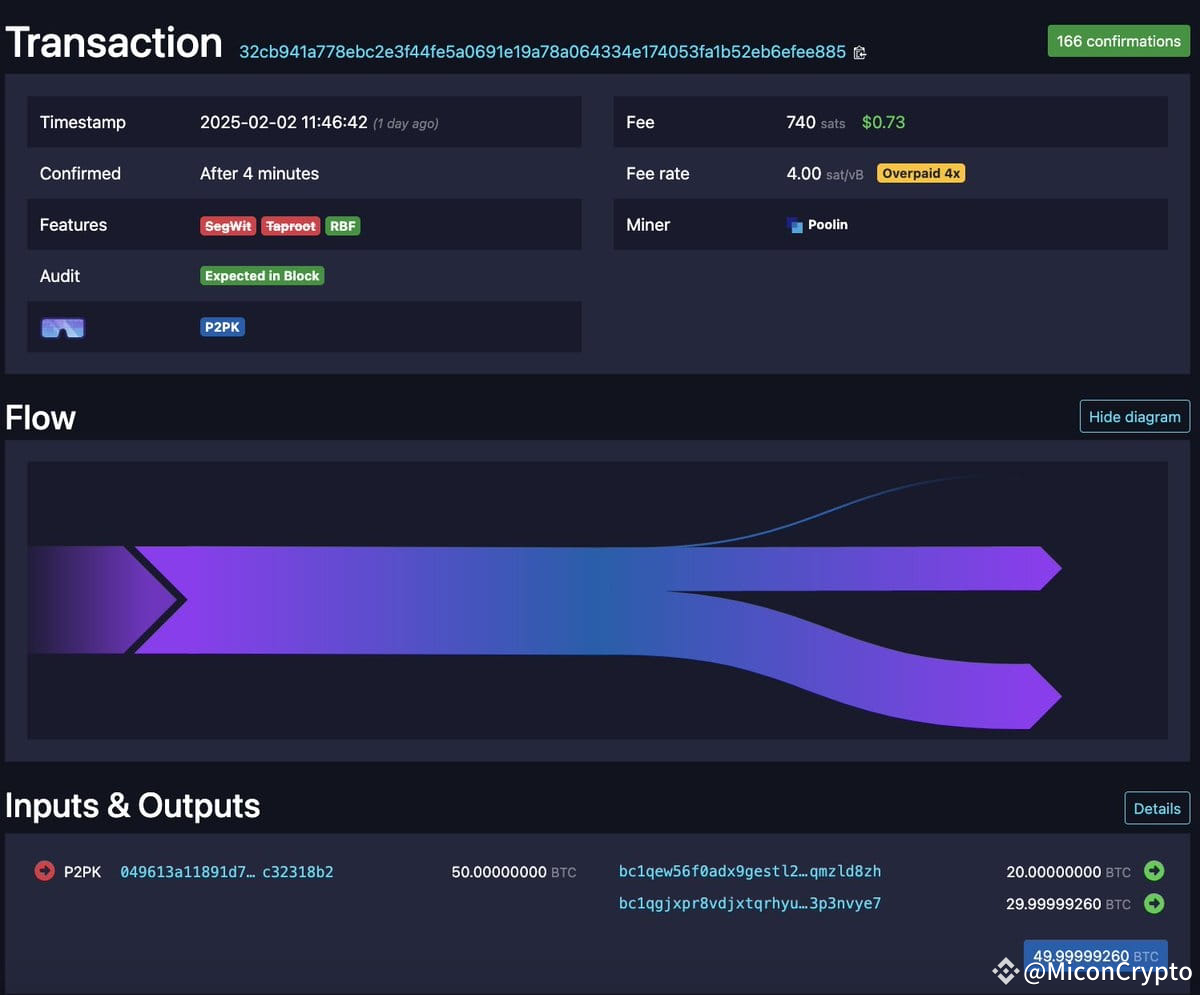The height and width of the screenshot is (995, 1200).
Task: Open output address bc1qew56f0adx9gestl2…qmzld8zh
Action: coord(750,871)
